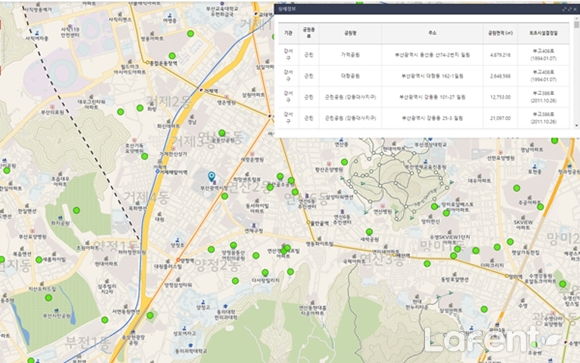The width and height of the screenshot is (580, 363).
Task: Click the green marker in 화지공원 park
Action: point(76,211)
